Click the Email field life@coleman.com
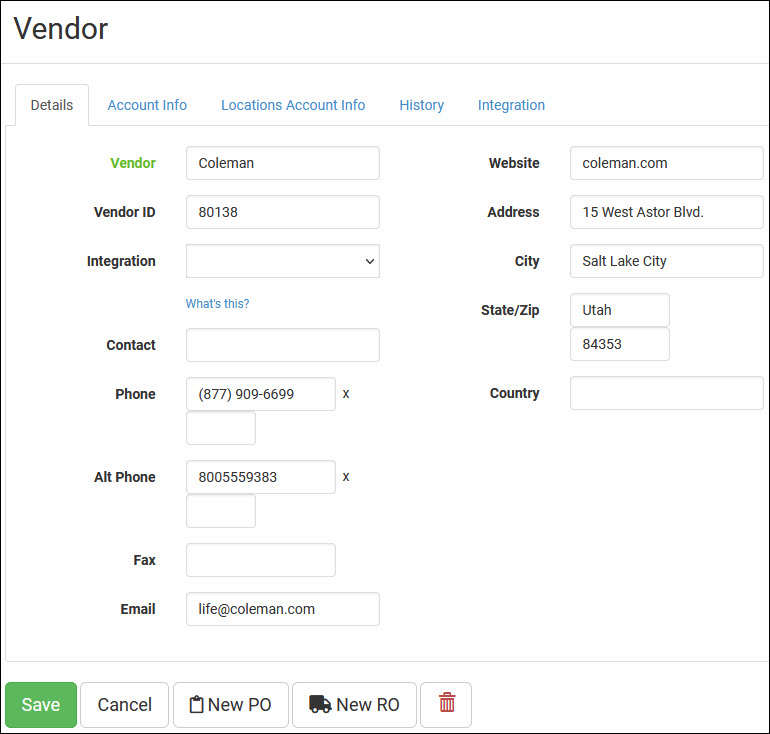 tap(282, 609)
